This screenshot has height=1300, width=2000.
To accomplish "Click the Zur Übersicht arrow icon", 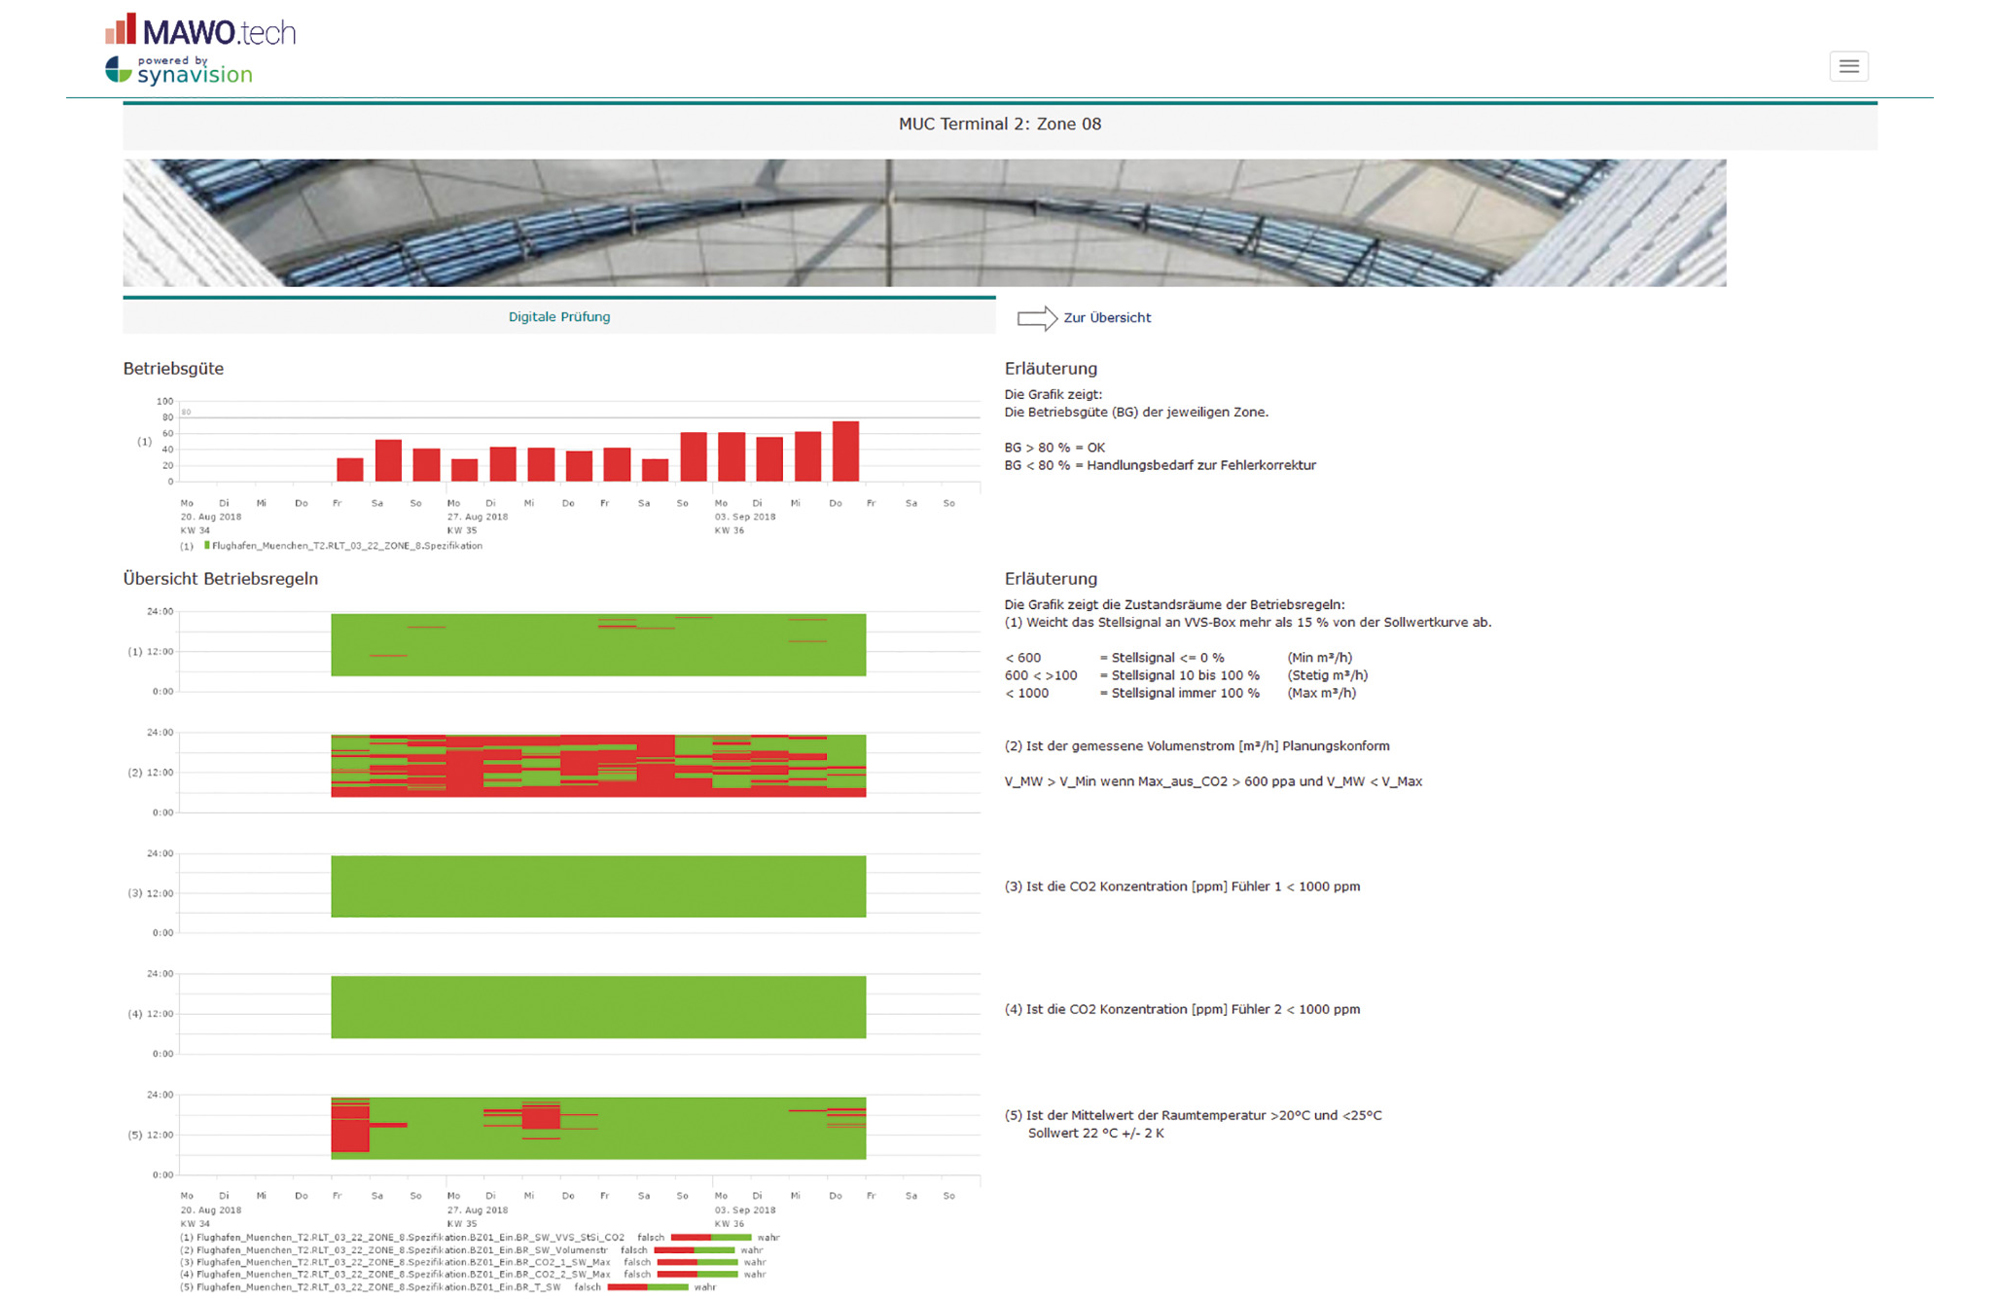I will 1037,317.
